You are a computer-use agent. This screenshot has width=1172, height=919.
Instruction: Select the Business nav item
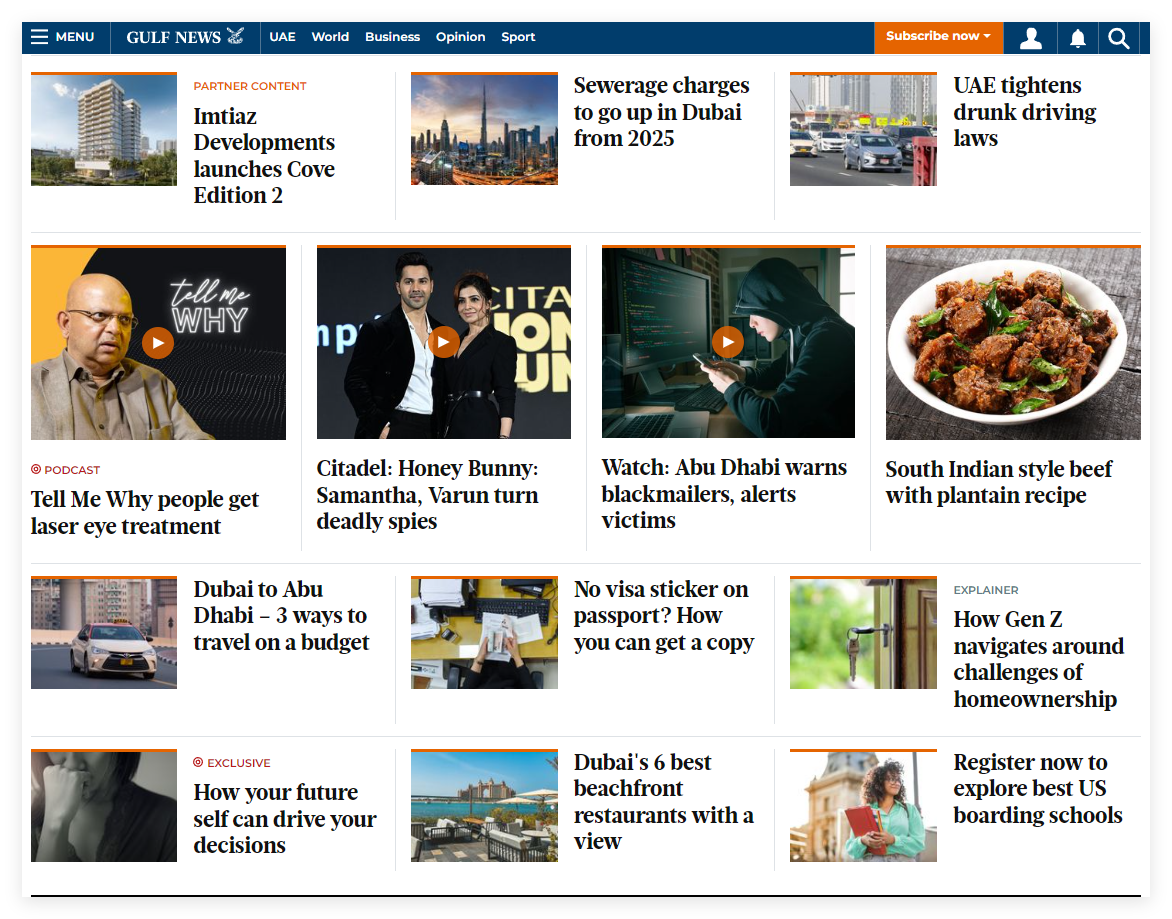392,37
